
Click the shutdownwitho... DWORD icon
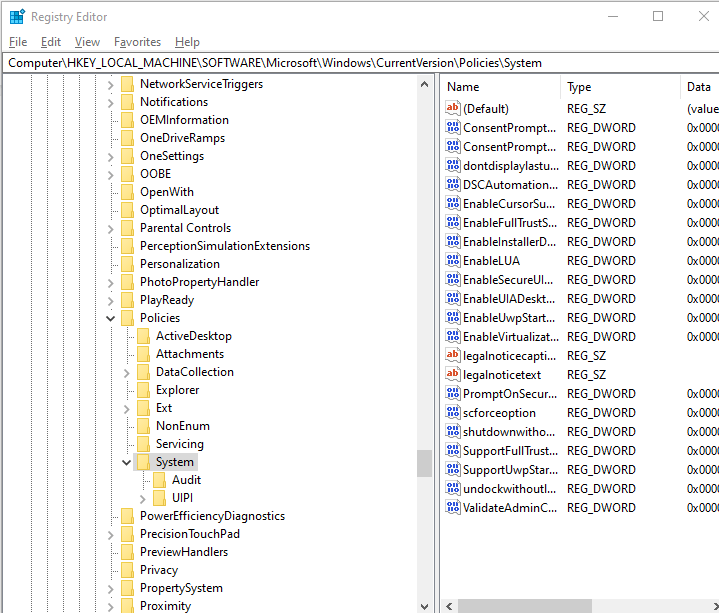[x=453, y=431]
